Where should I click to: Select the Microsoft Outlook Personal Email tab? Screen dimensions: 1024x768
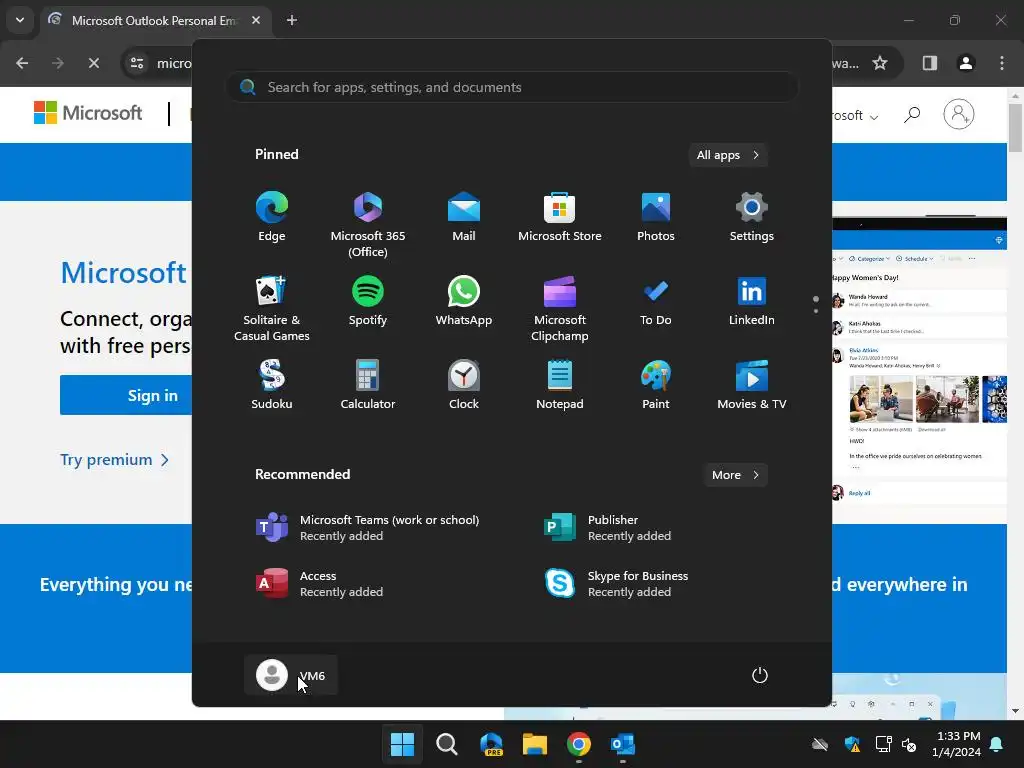click(x=155, y=20)
